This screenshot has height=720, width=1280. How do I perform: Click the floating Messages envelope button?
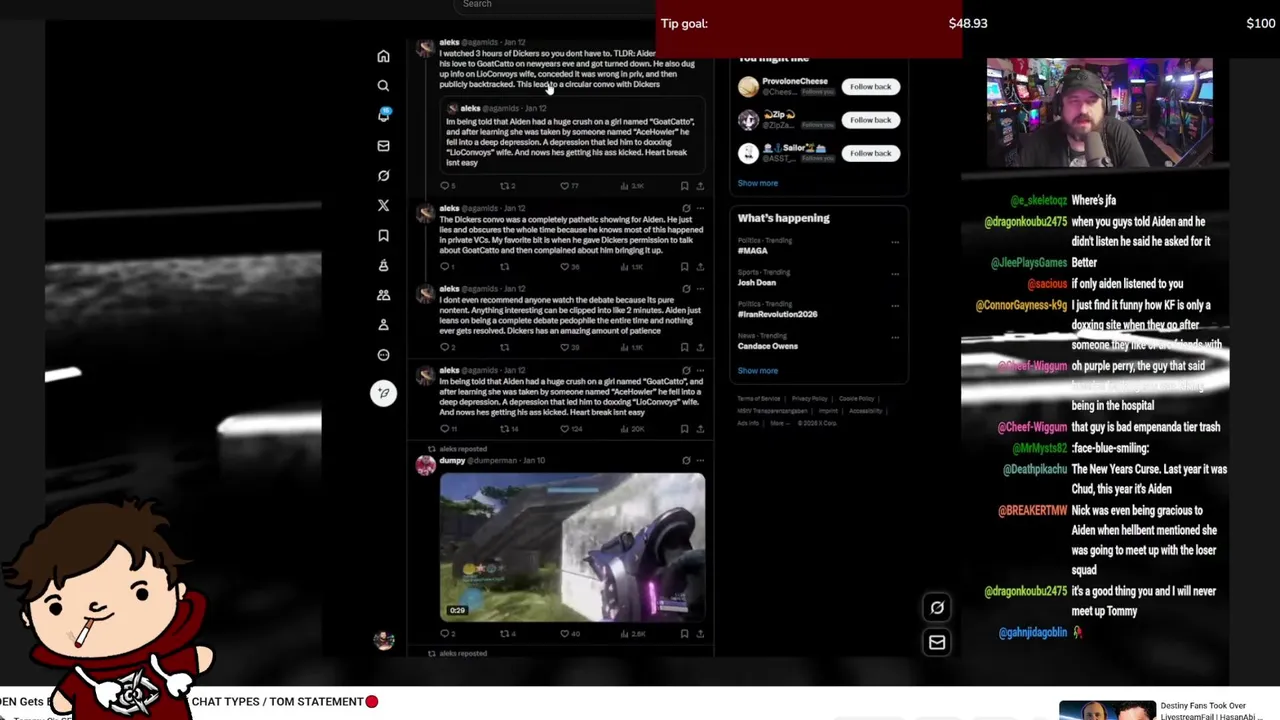tap(937, 643)
